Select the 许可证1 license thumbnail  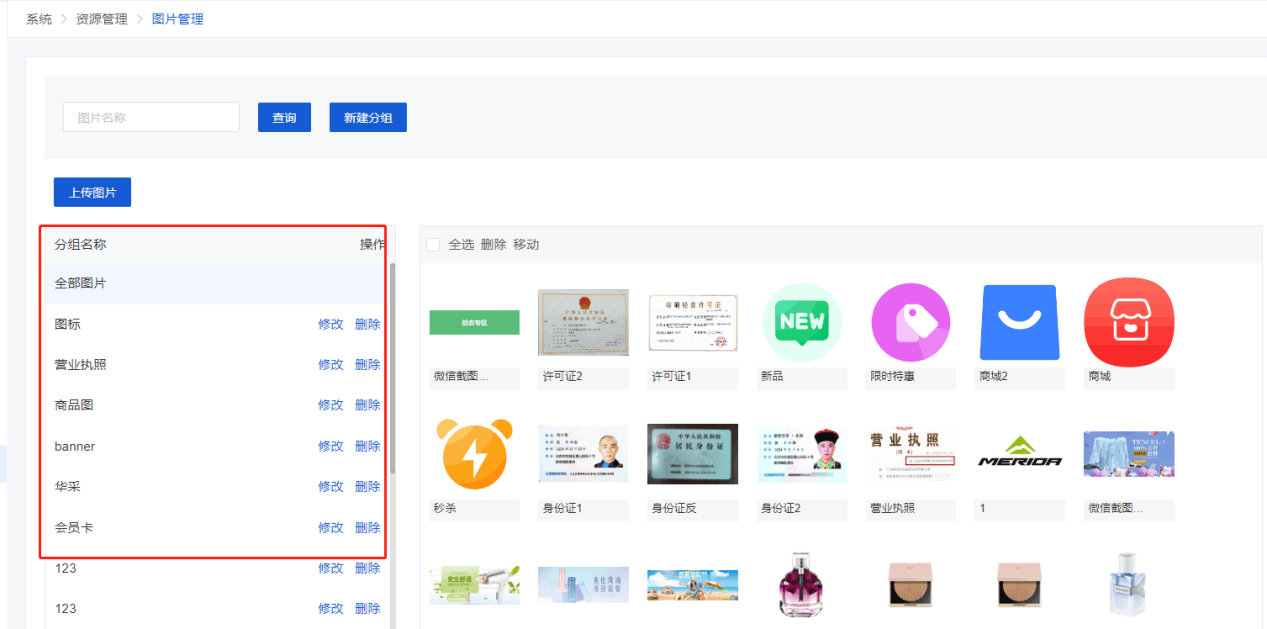point(693,322)
